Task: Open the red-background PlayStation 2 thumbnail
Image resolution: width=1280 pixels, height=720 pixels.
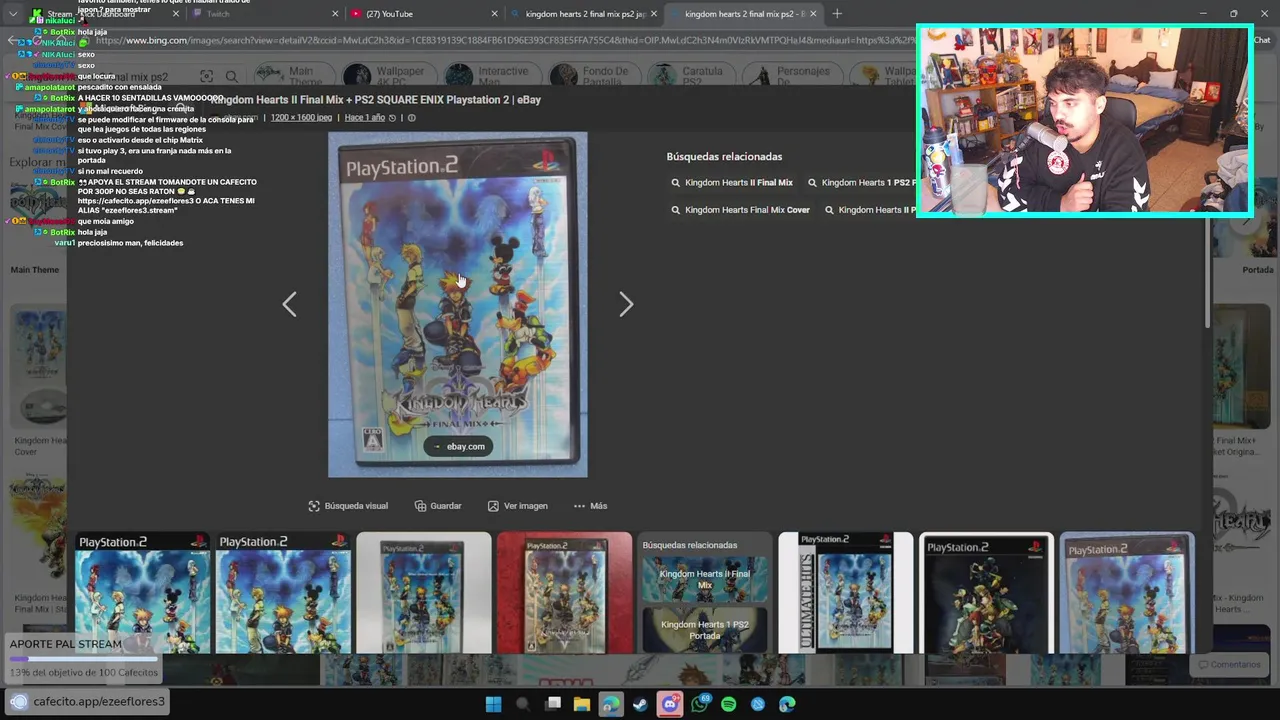Action: click(x=564, y=593)
